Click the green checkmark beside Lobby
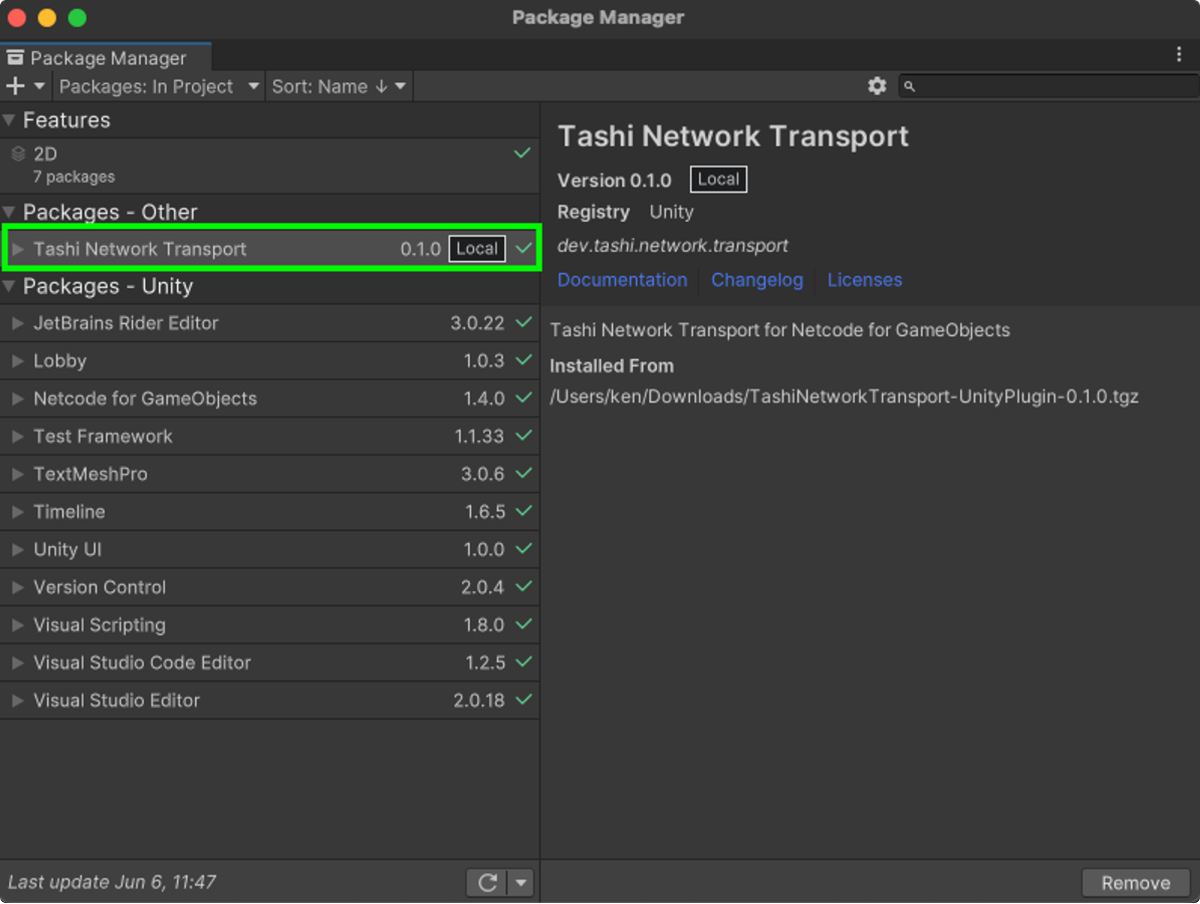This screenshot has height=904, width=1200. click(522, 360)
